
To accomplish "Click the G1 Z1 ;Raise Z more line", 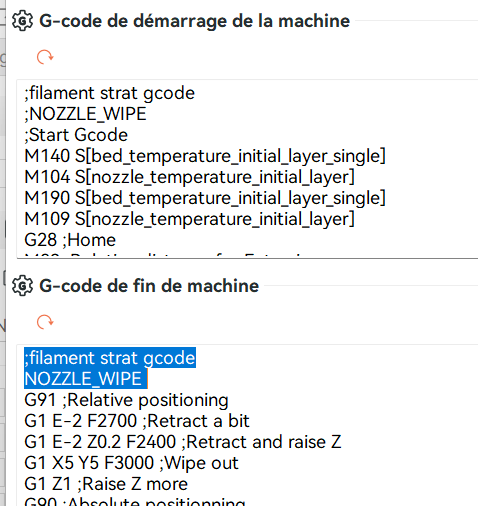I will pos(106,484).
